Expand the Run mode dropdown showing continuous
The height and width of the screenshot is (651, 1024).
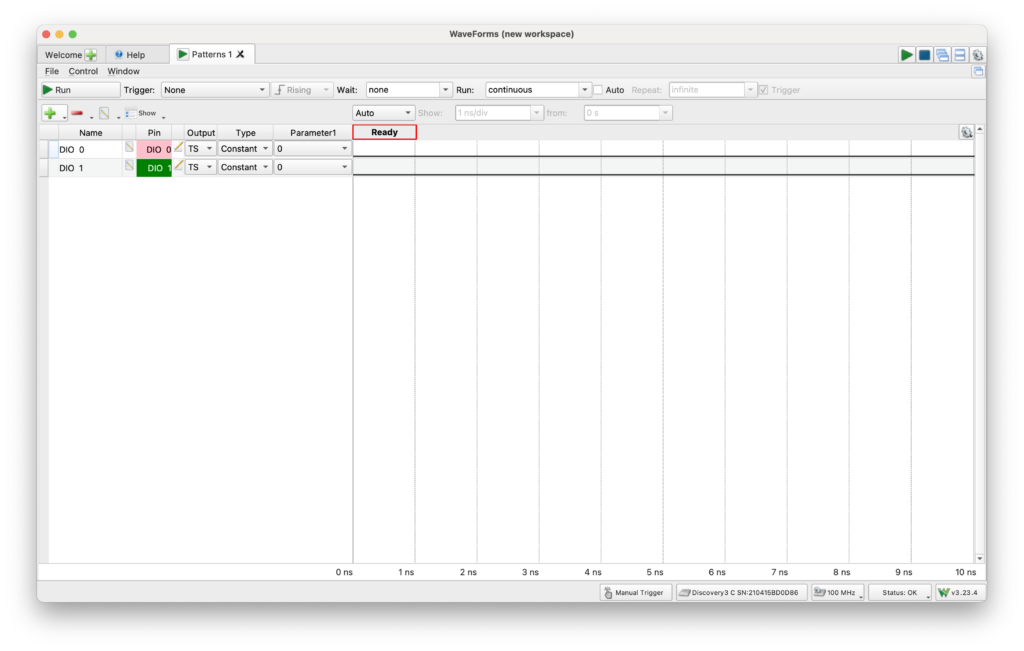pos(538,90)
